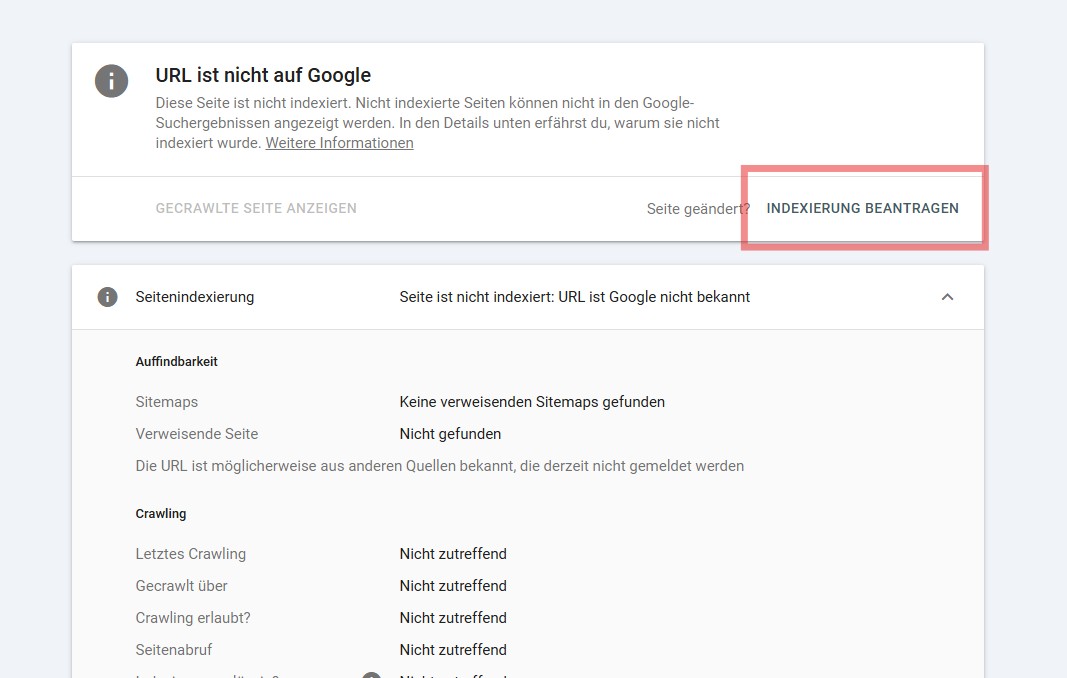Click 'Nicht zutreffend' value for Seitenabruf
The height and width of the screenshot is (678, 1067).
[x=453, y=649]
